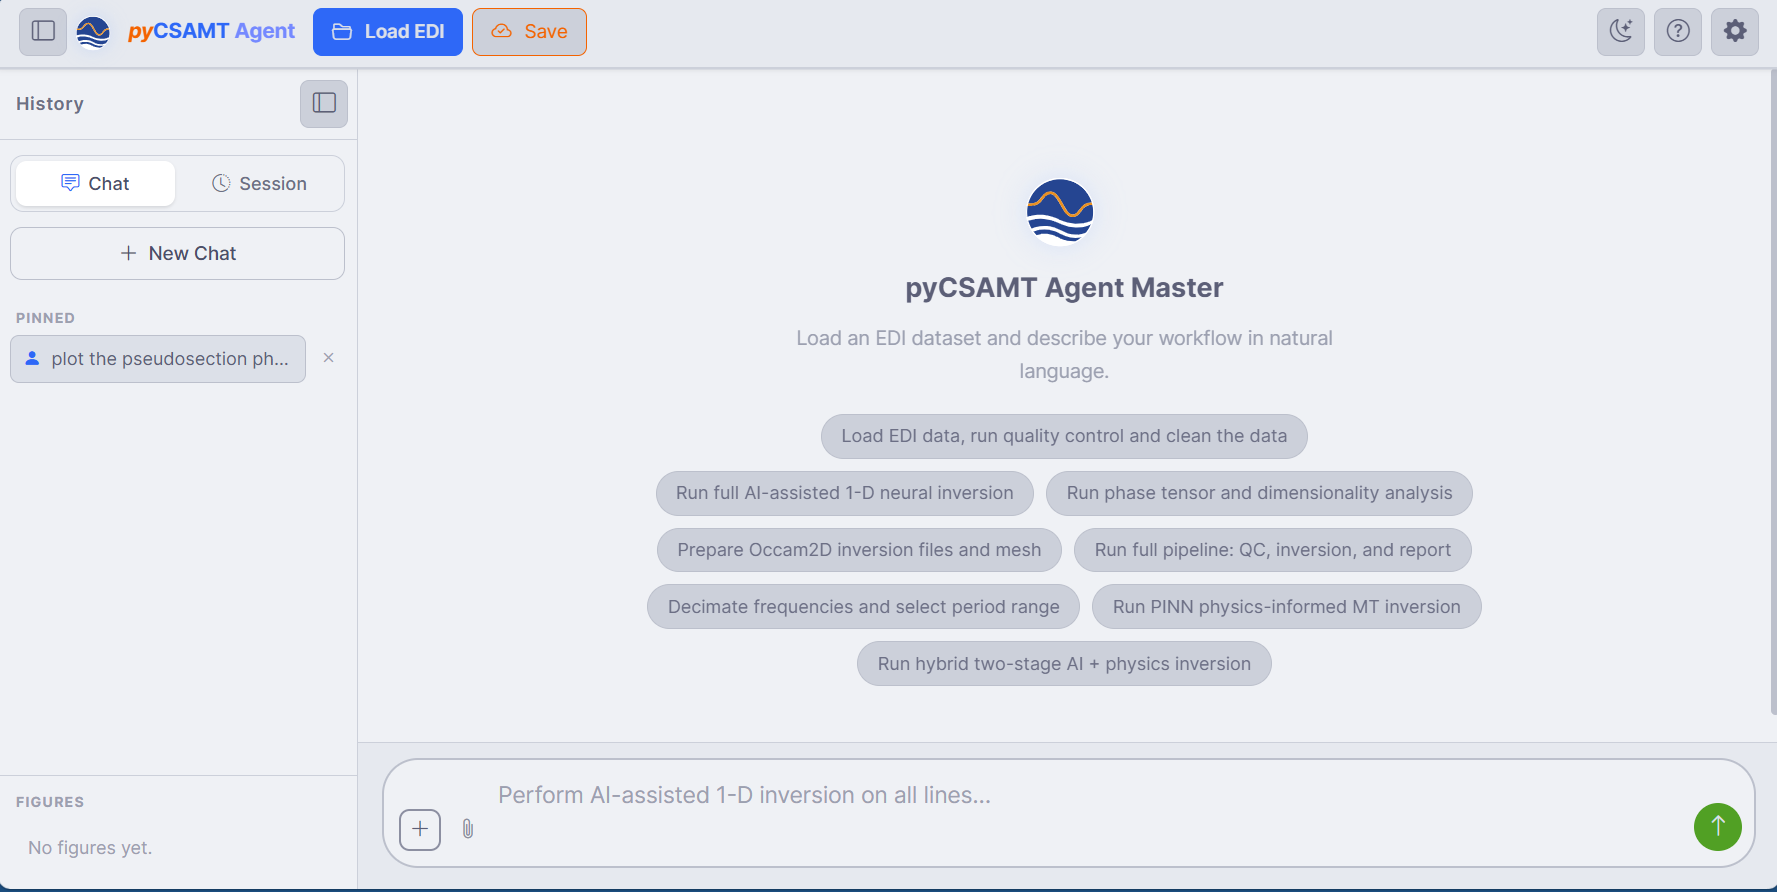
Task: Pick 'Run hybrid two-stage AI + physics inversion'
Action: 1064,664
